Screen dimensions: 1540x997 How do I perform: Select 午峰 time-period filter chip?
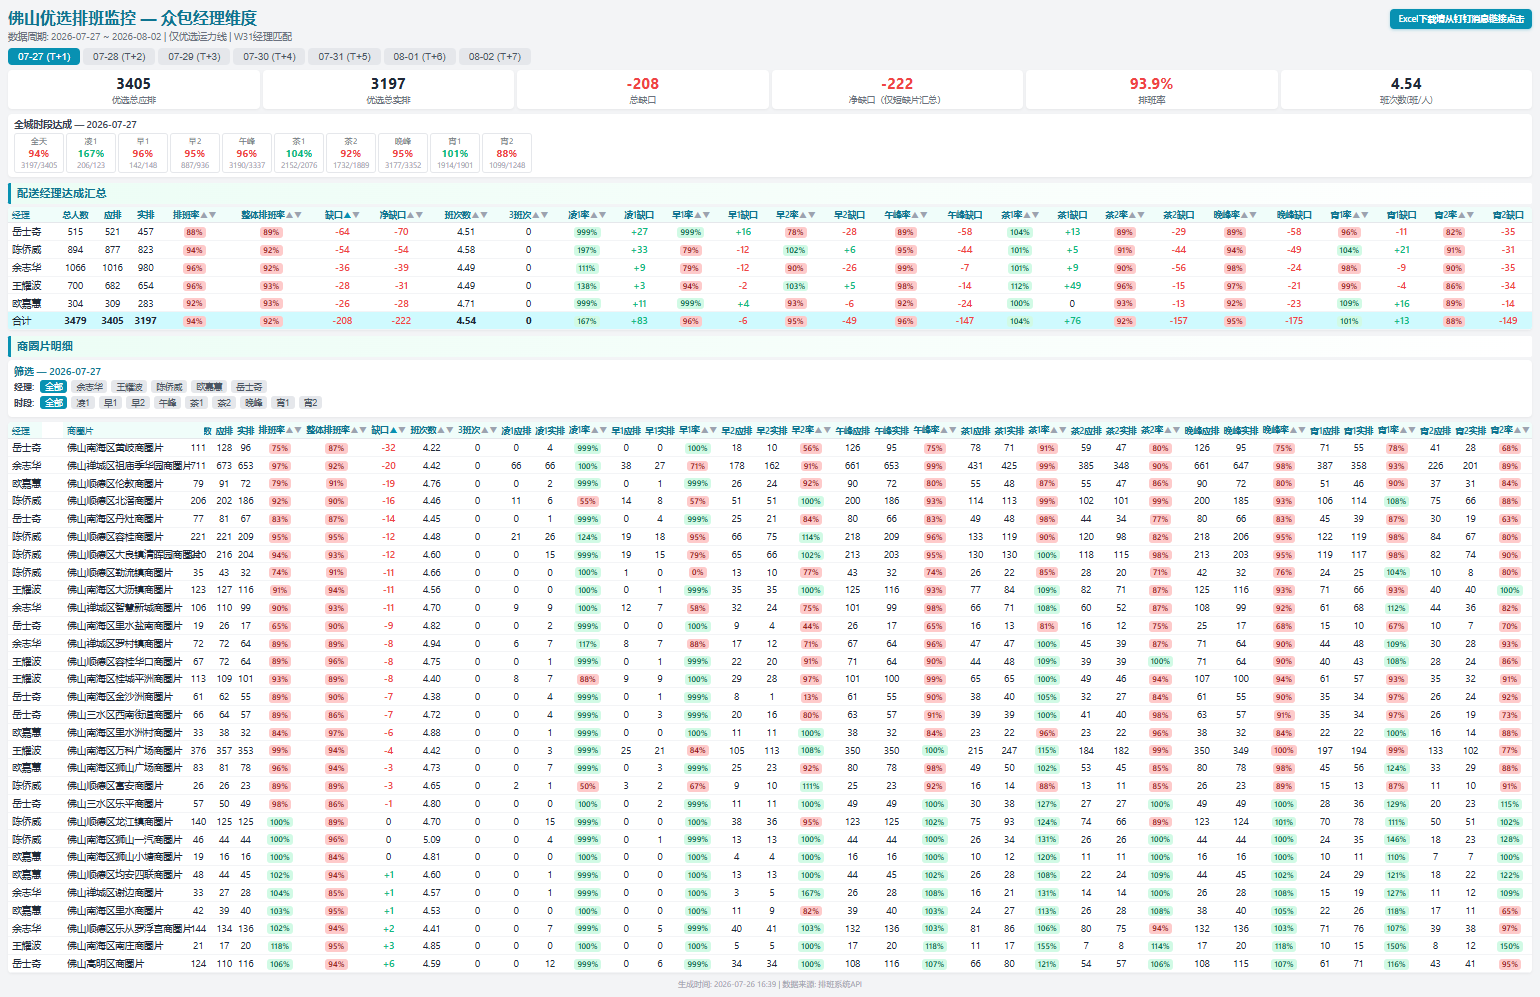168,403
